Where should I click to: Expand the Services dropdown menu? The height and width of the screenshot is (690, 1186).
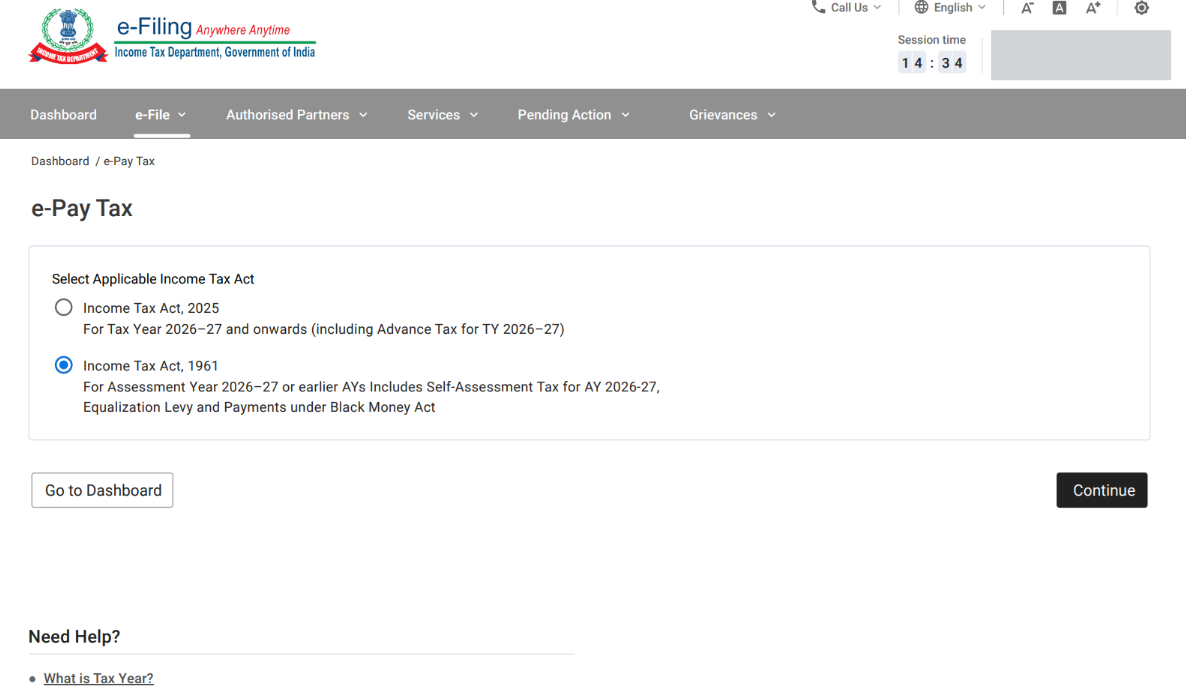point(442,115)
